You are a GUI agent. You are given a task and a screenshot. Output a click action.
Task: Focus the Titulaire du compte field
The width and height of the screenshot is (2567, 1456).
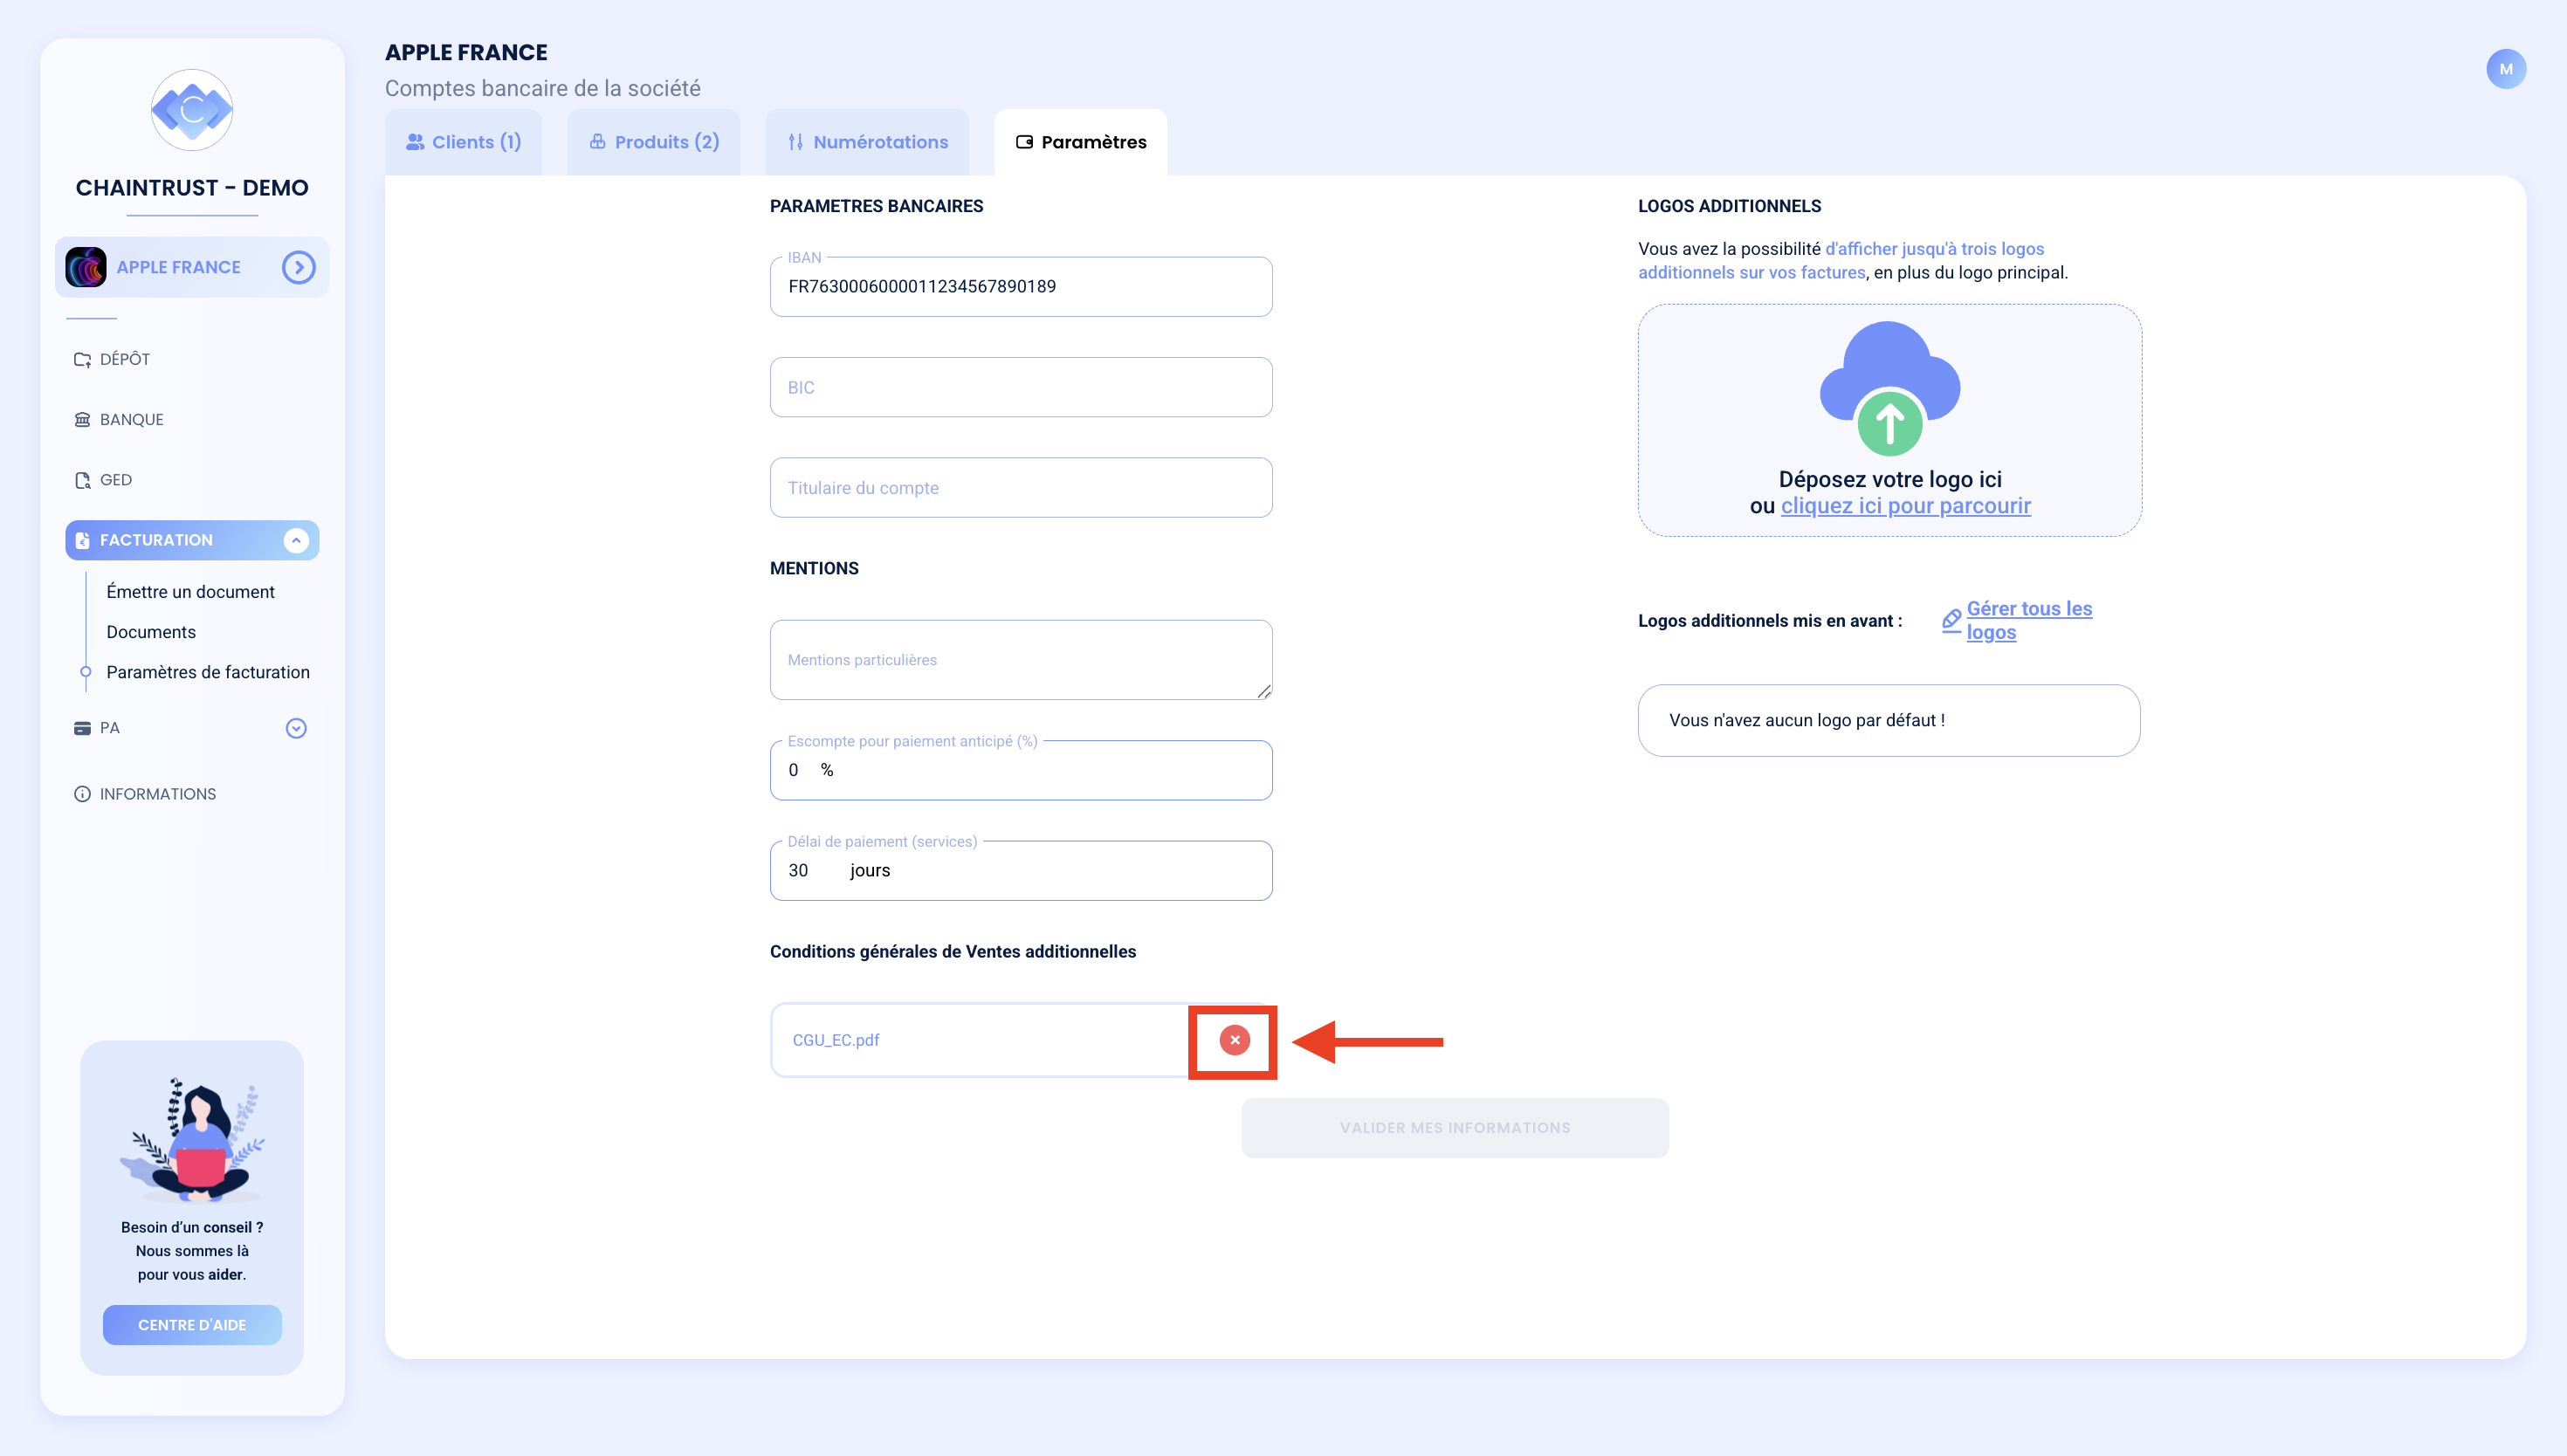click(1021, 488)
